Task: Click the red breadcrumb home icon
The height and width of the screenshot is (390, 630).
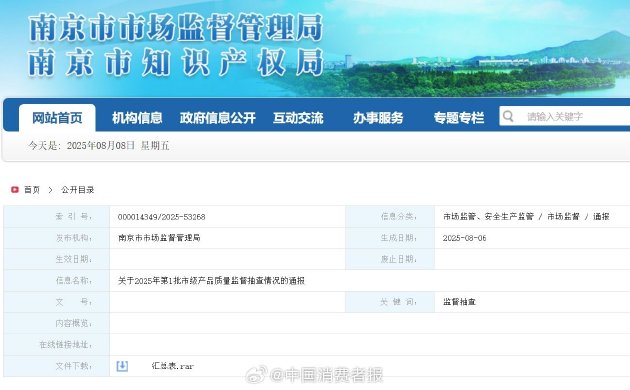Action: 15,190
